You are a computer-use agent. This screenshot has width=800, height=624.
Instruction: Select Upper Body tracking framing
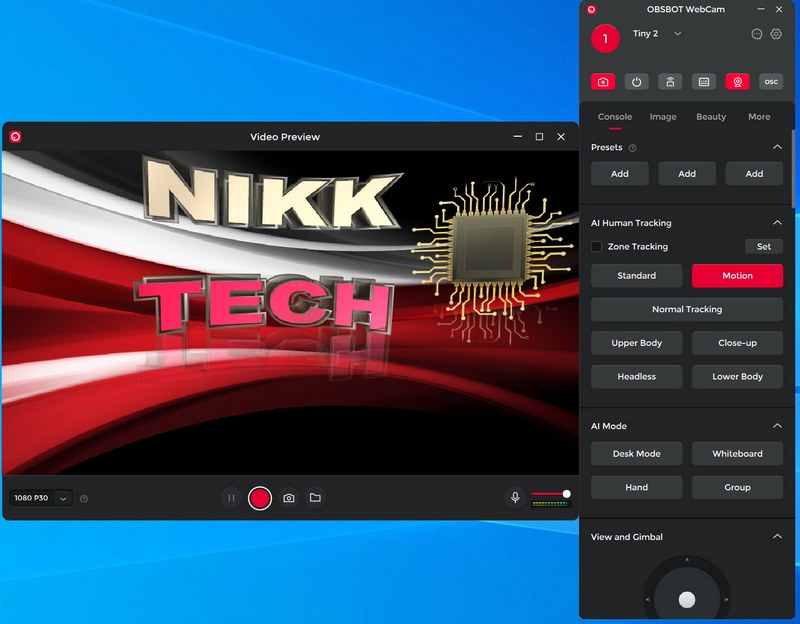636,343
